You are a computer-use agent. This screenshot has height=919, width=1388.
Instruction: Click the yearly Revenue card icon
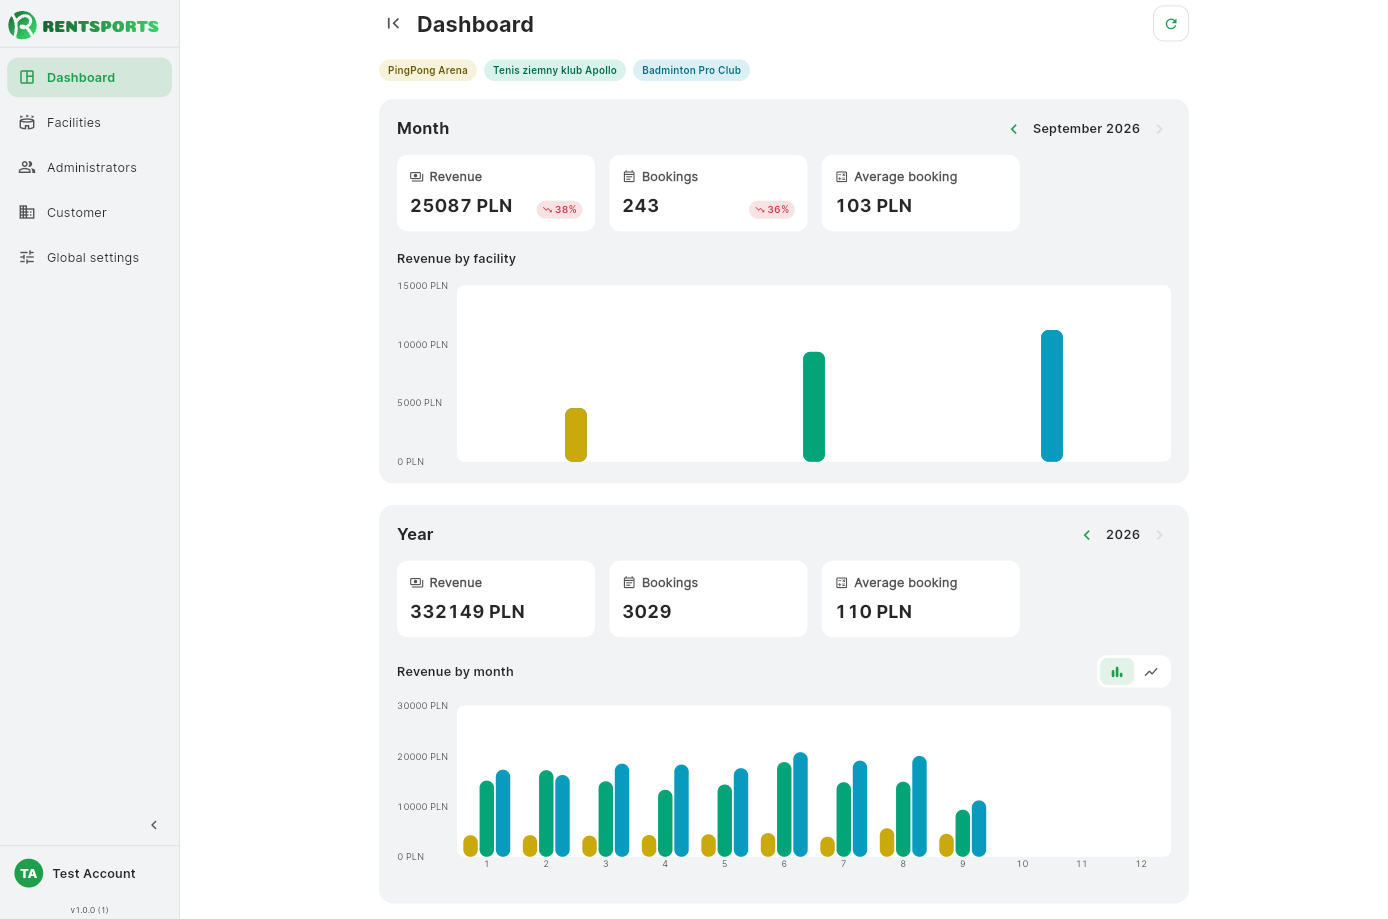[417, 583]
